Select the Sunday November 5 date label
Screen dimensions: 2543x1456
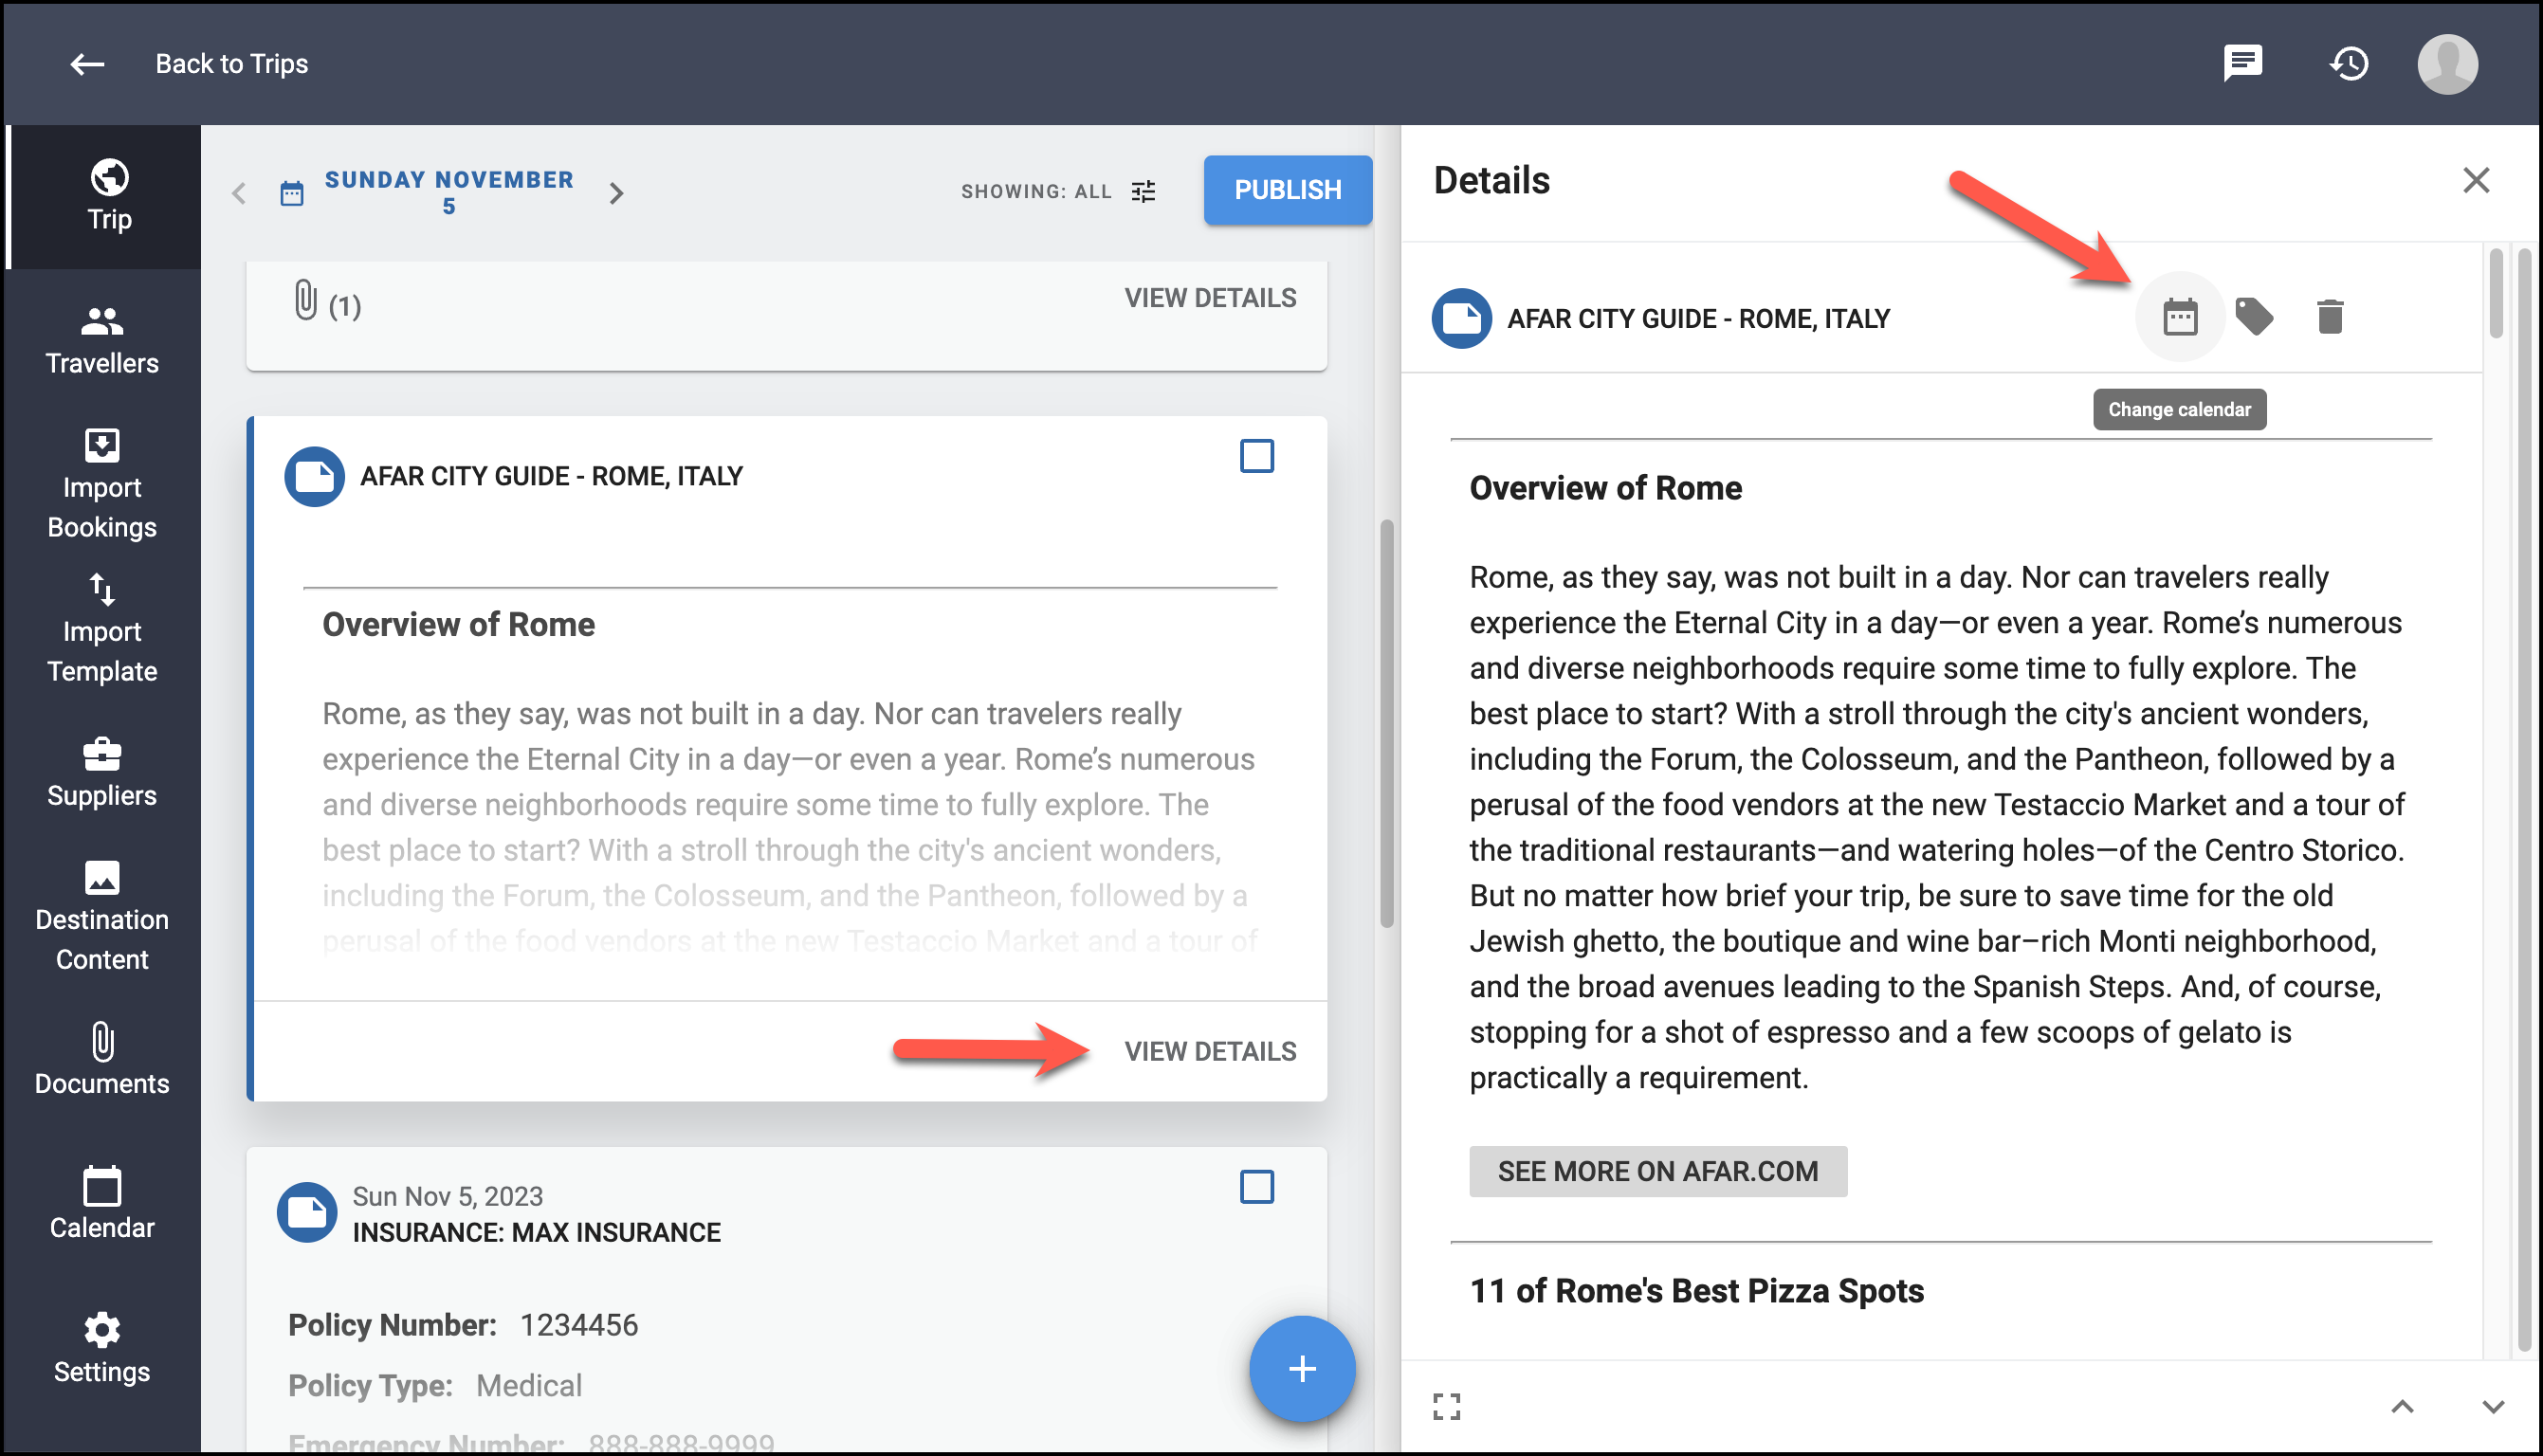click(x=449, y=192)
